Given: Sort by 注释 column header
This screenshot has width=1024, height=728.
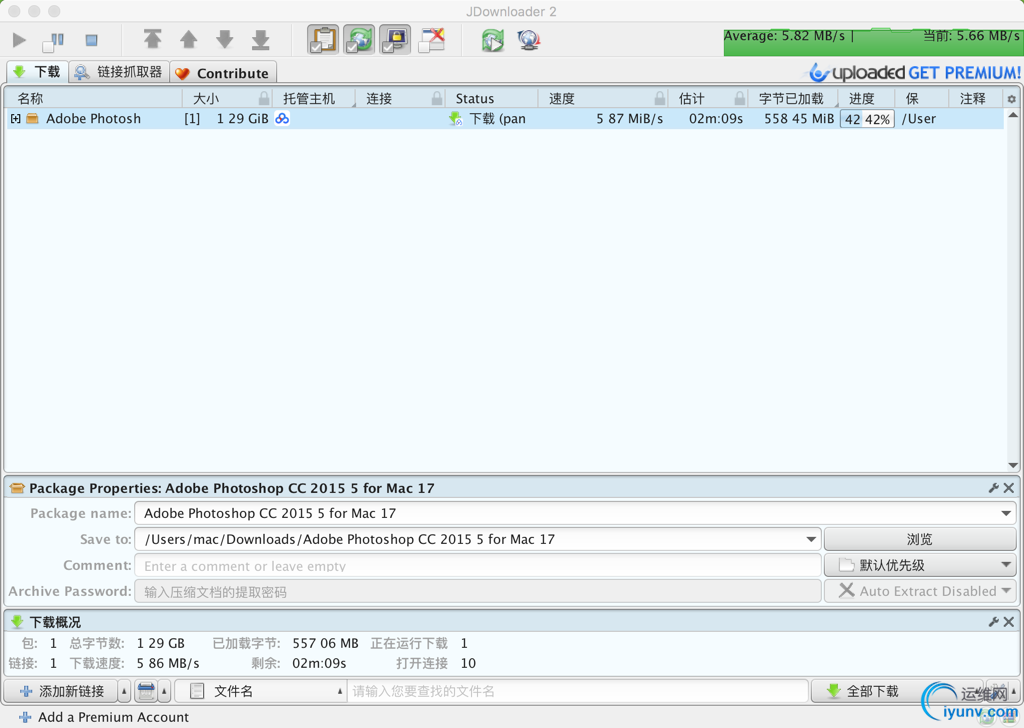Looking at the screenshot, I should (975, 99).
